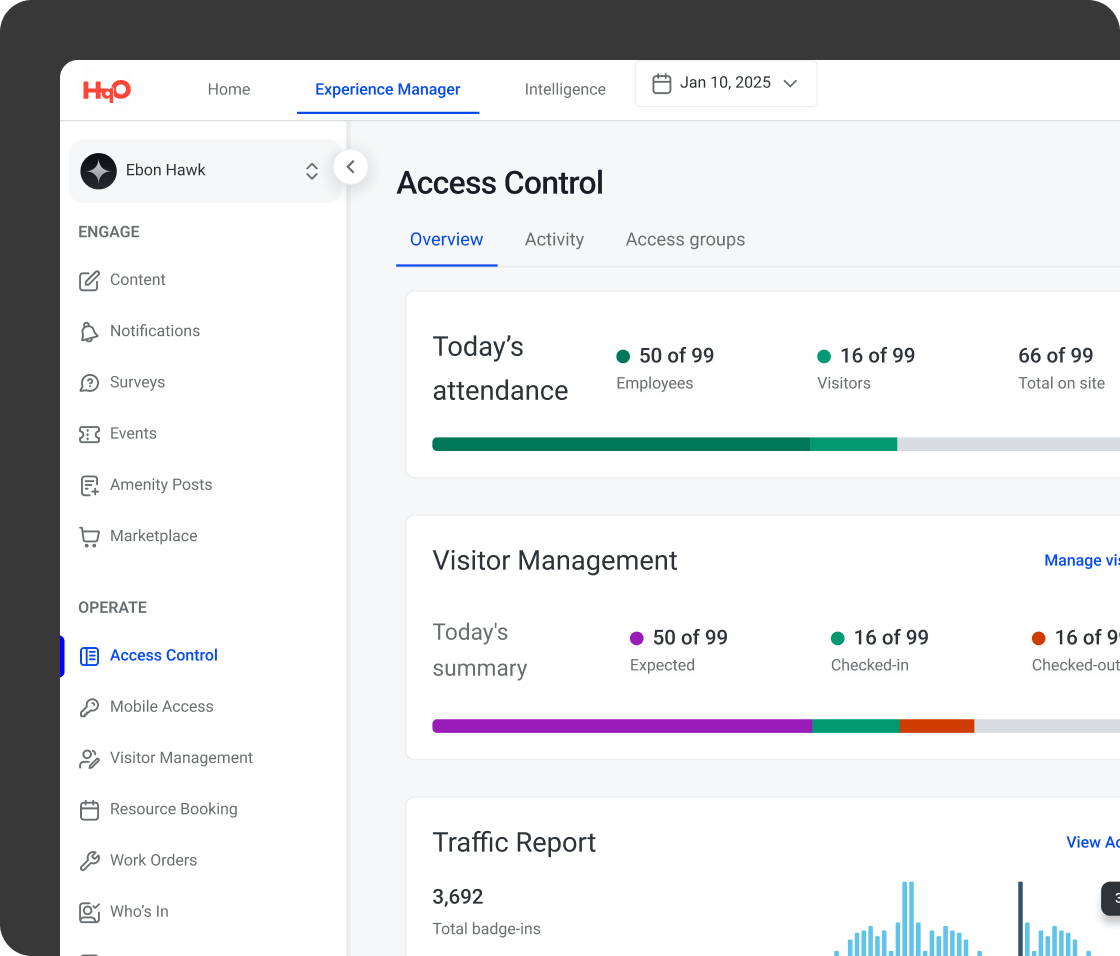Viewport: 1120px width, 956px height.
Task: Click the Visitor Management person icon
Action: [89, 759]
